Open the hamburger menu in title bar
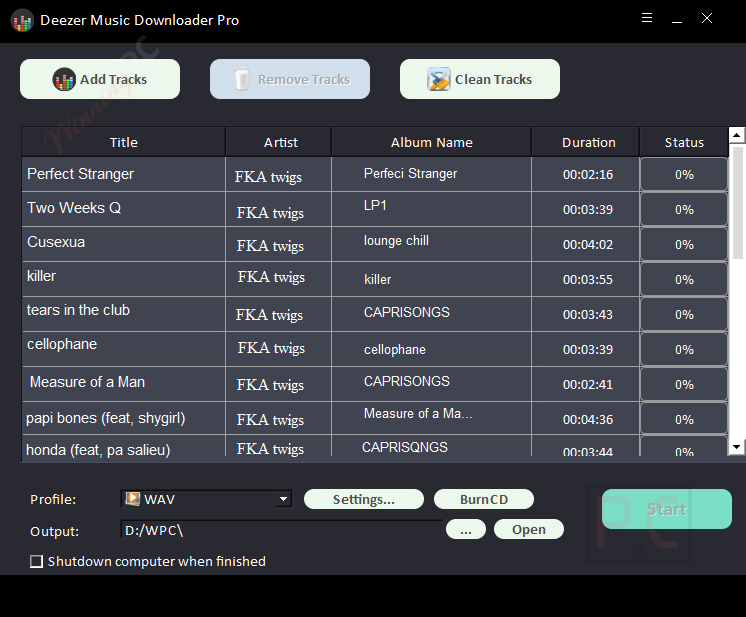This screenshot has width=746, height=617. [647, 18]
